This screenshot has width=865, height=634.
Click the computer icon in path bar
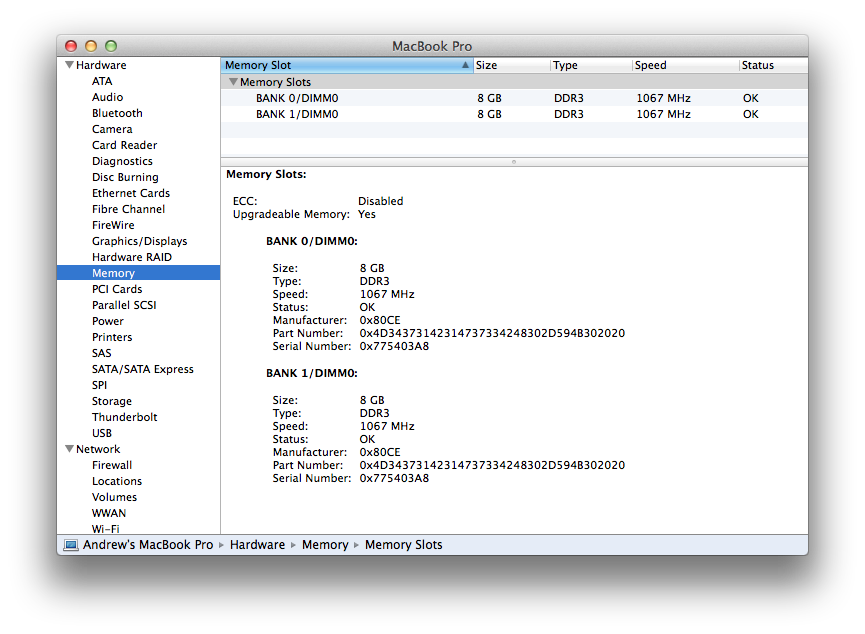pyautogui.click(x=71, y=545)
